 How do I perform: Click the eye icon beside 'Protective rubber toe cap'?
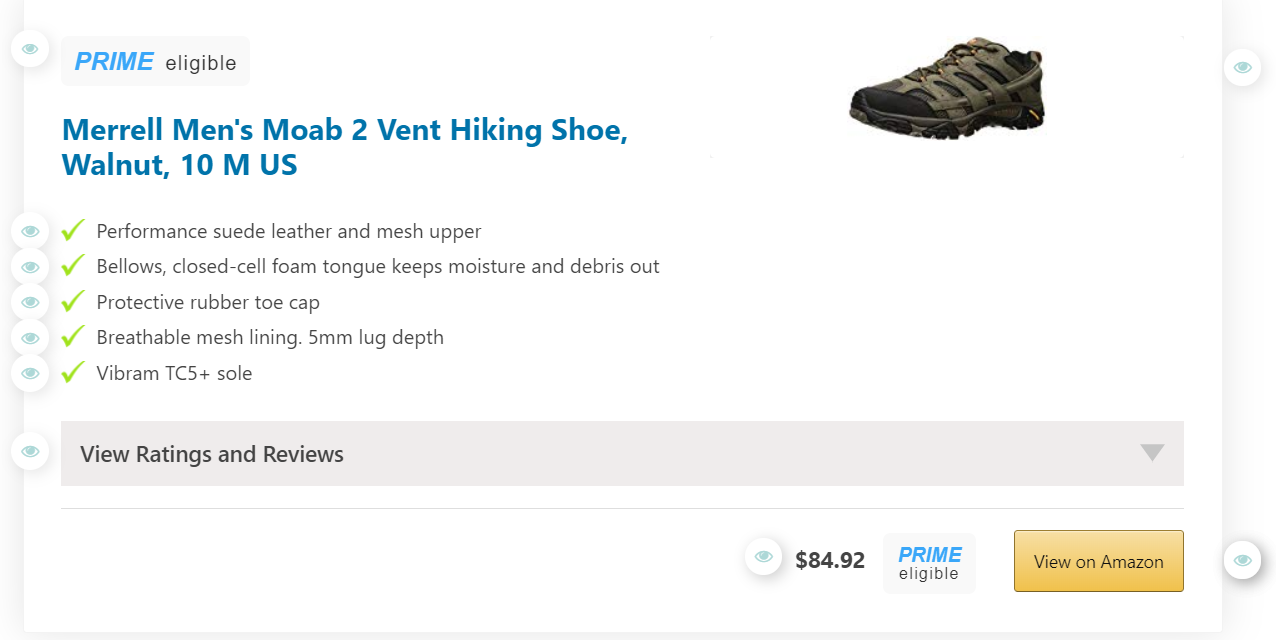pyautogui.click(x=30, y=301)
